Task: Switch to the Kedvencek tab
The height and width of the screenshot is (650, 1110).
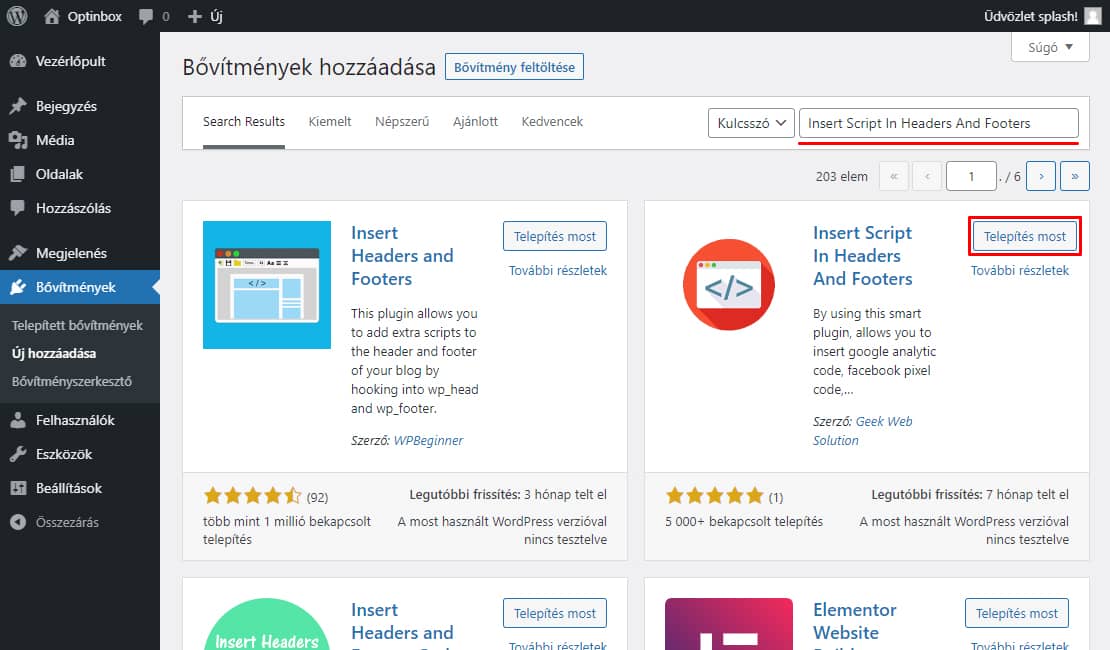Action: coord(552,122)
